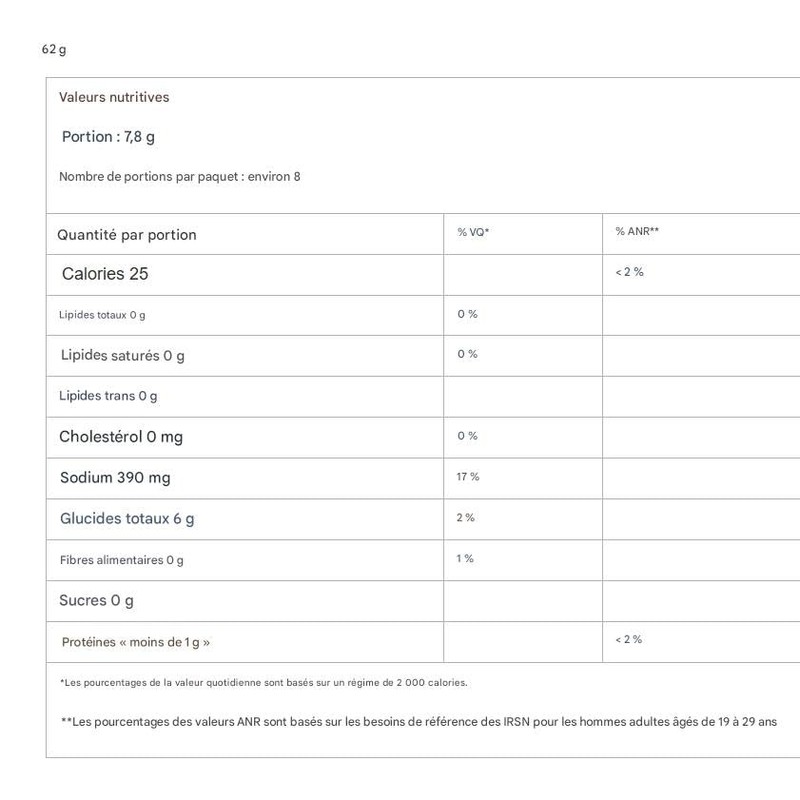Select the "Portion : 7,8 g" line
Screen dimensions: 800x800
pyautogui.click(x=108, y=136)
